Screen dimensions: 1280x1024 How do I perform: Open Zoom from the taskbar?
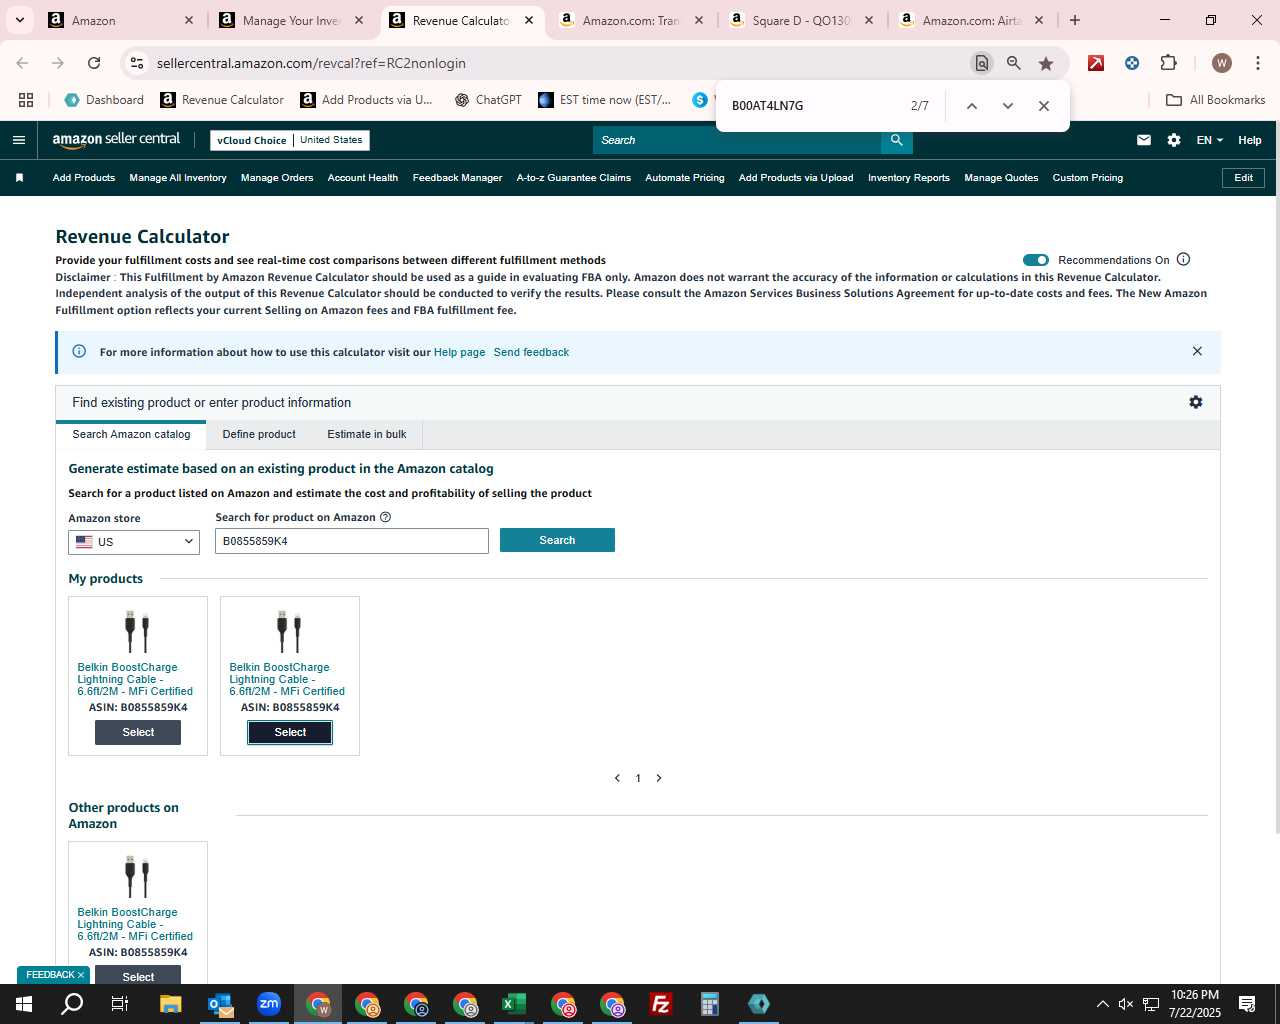point(269,1004)
